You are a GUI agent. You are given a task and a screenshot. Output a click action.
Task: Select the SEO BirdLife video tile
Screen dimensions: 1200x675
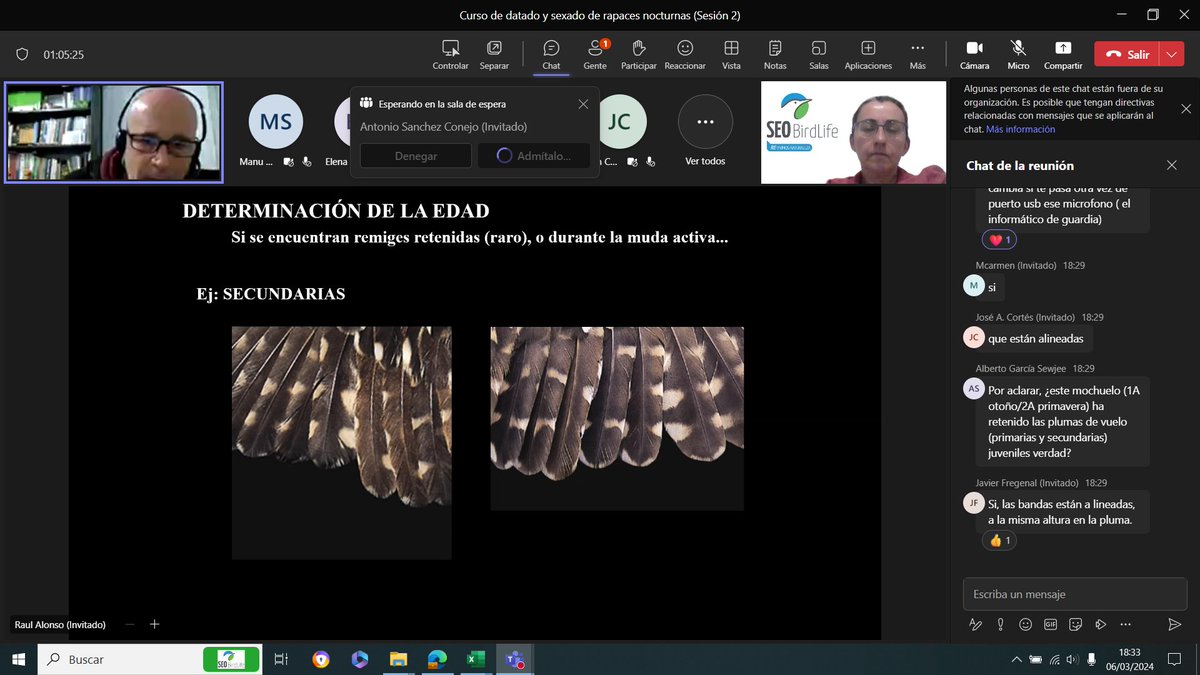click(853, 132)
